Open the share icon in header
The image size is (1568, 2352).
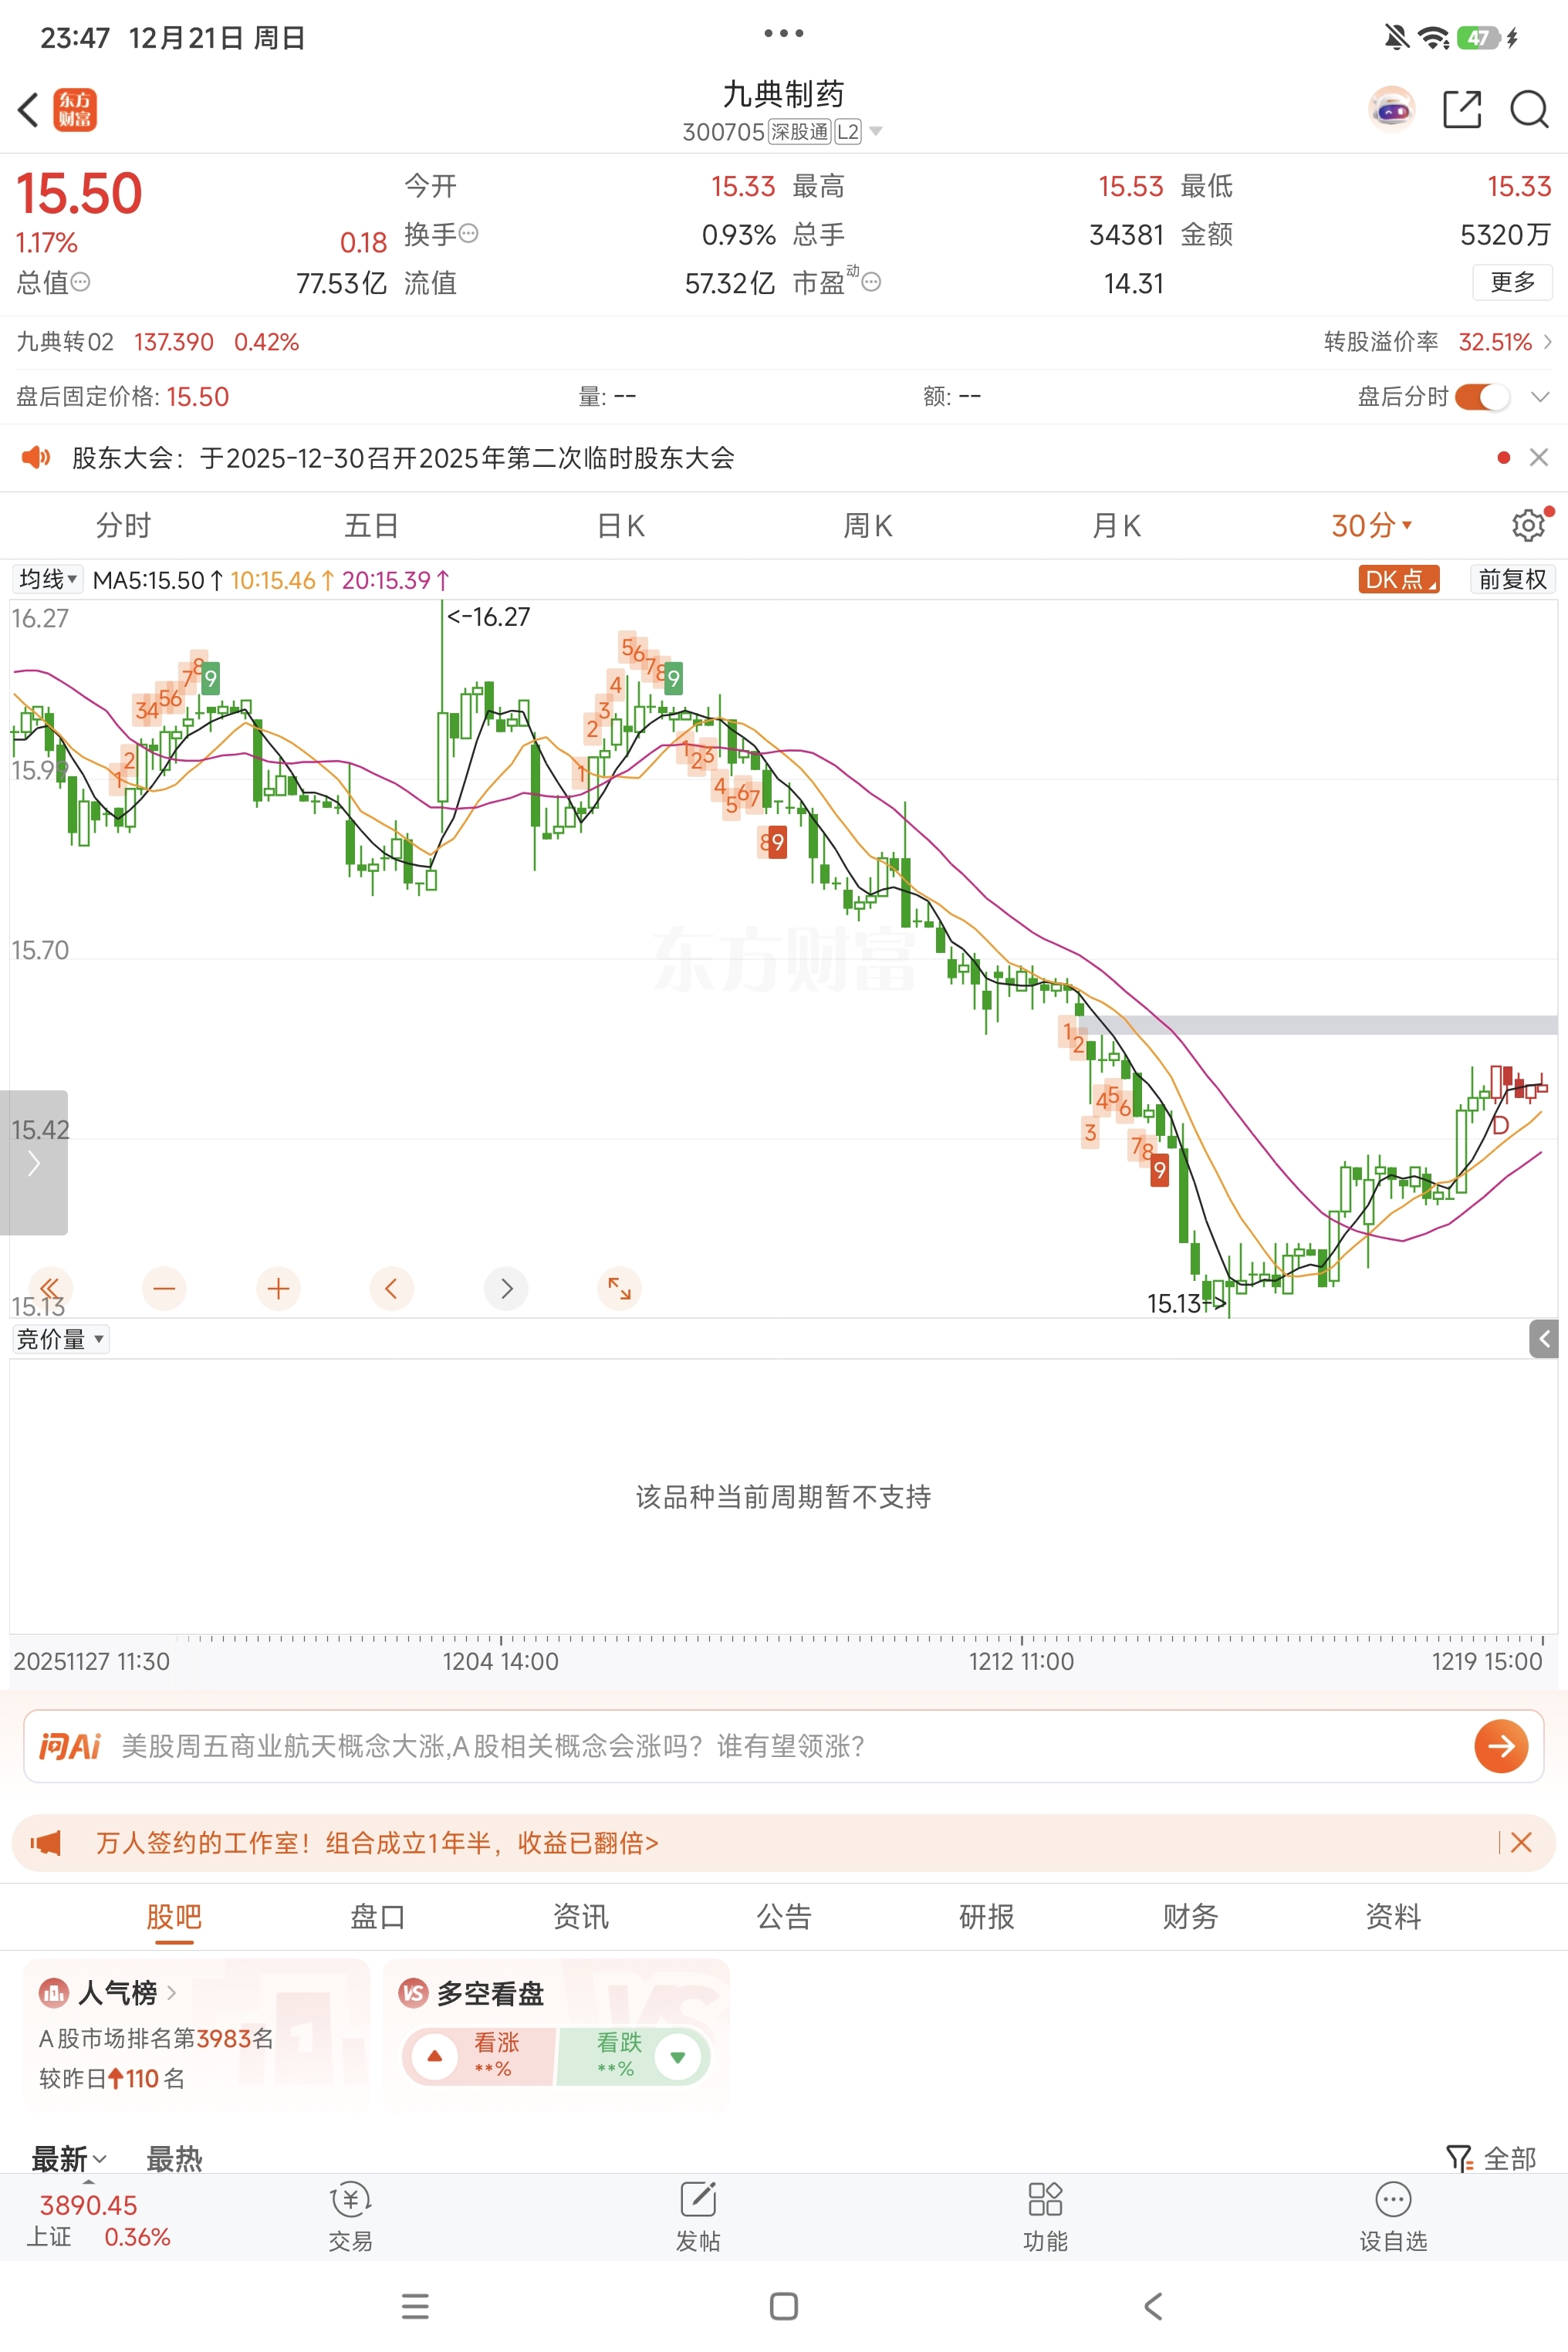tap(1461, 109)
